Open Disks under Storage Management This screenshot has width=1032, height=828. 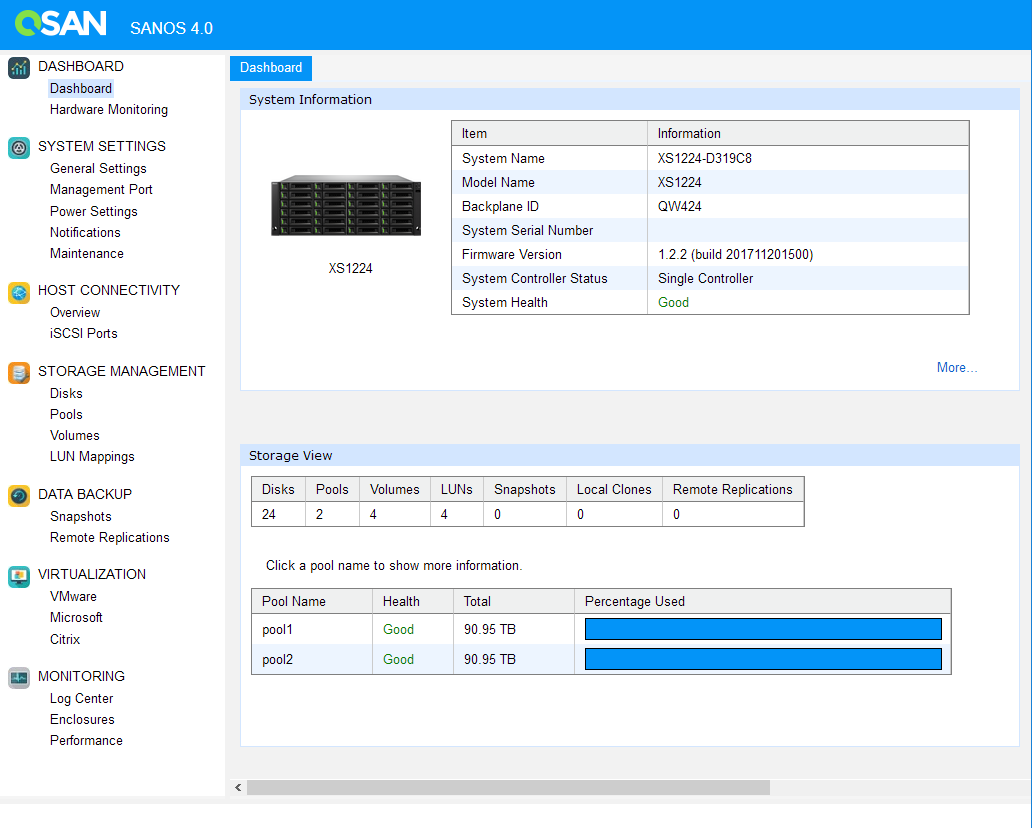(x=66, y=394)
